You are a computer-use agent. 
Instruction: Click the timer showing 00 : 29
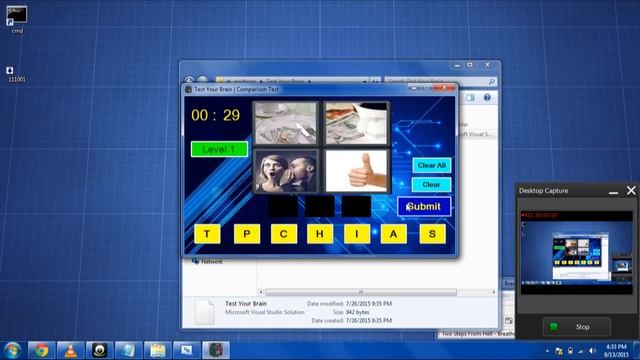(x=216, y=116)
